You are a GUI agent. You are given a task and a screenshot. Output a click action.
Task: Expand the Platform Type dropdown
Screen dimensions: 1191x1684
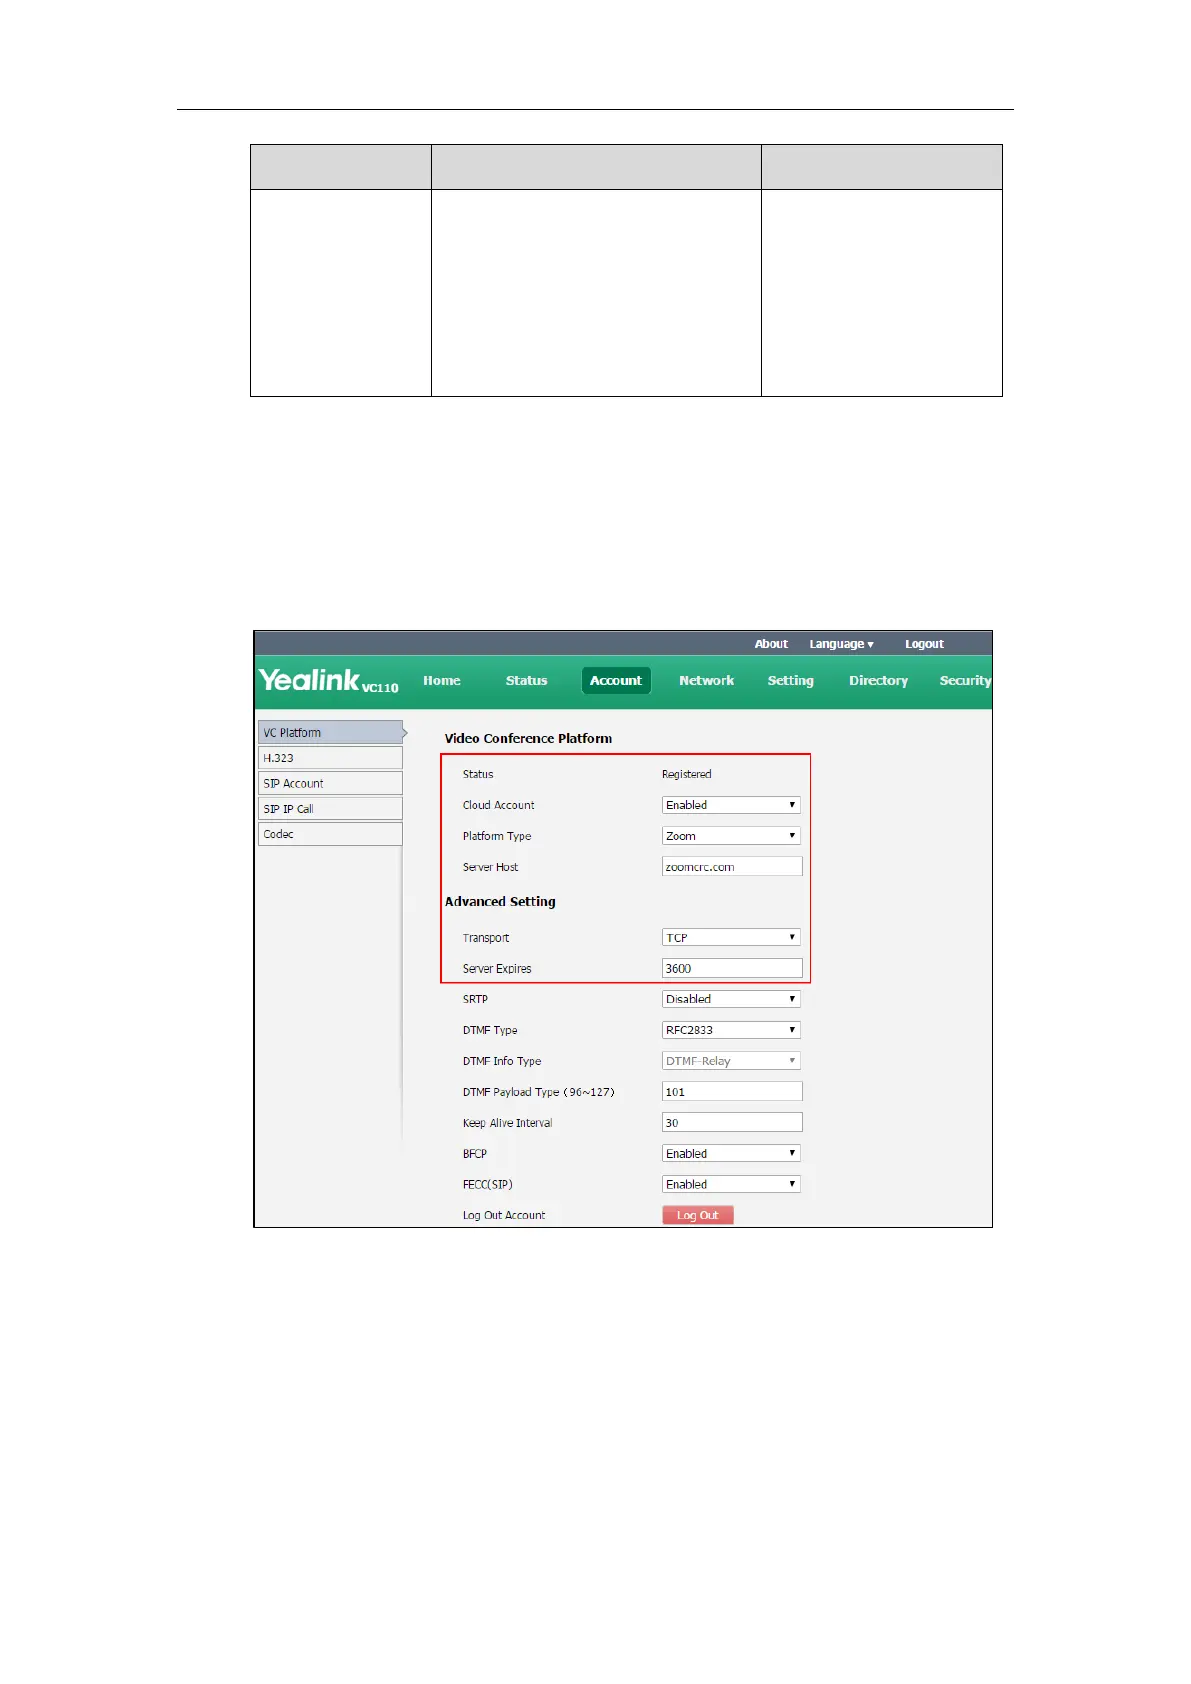pyautogui.click(x=731, y=836)
